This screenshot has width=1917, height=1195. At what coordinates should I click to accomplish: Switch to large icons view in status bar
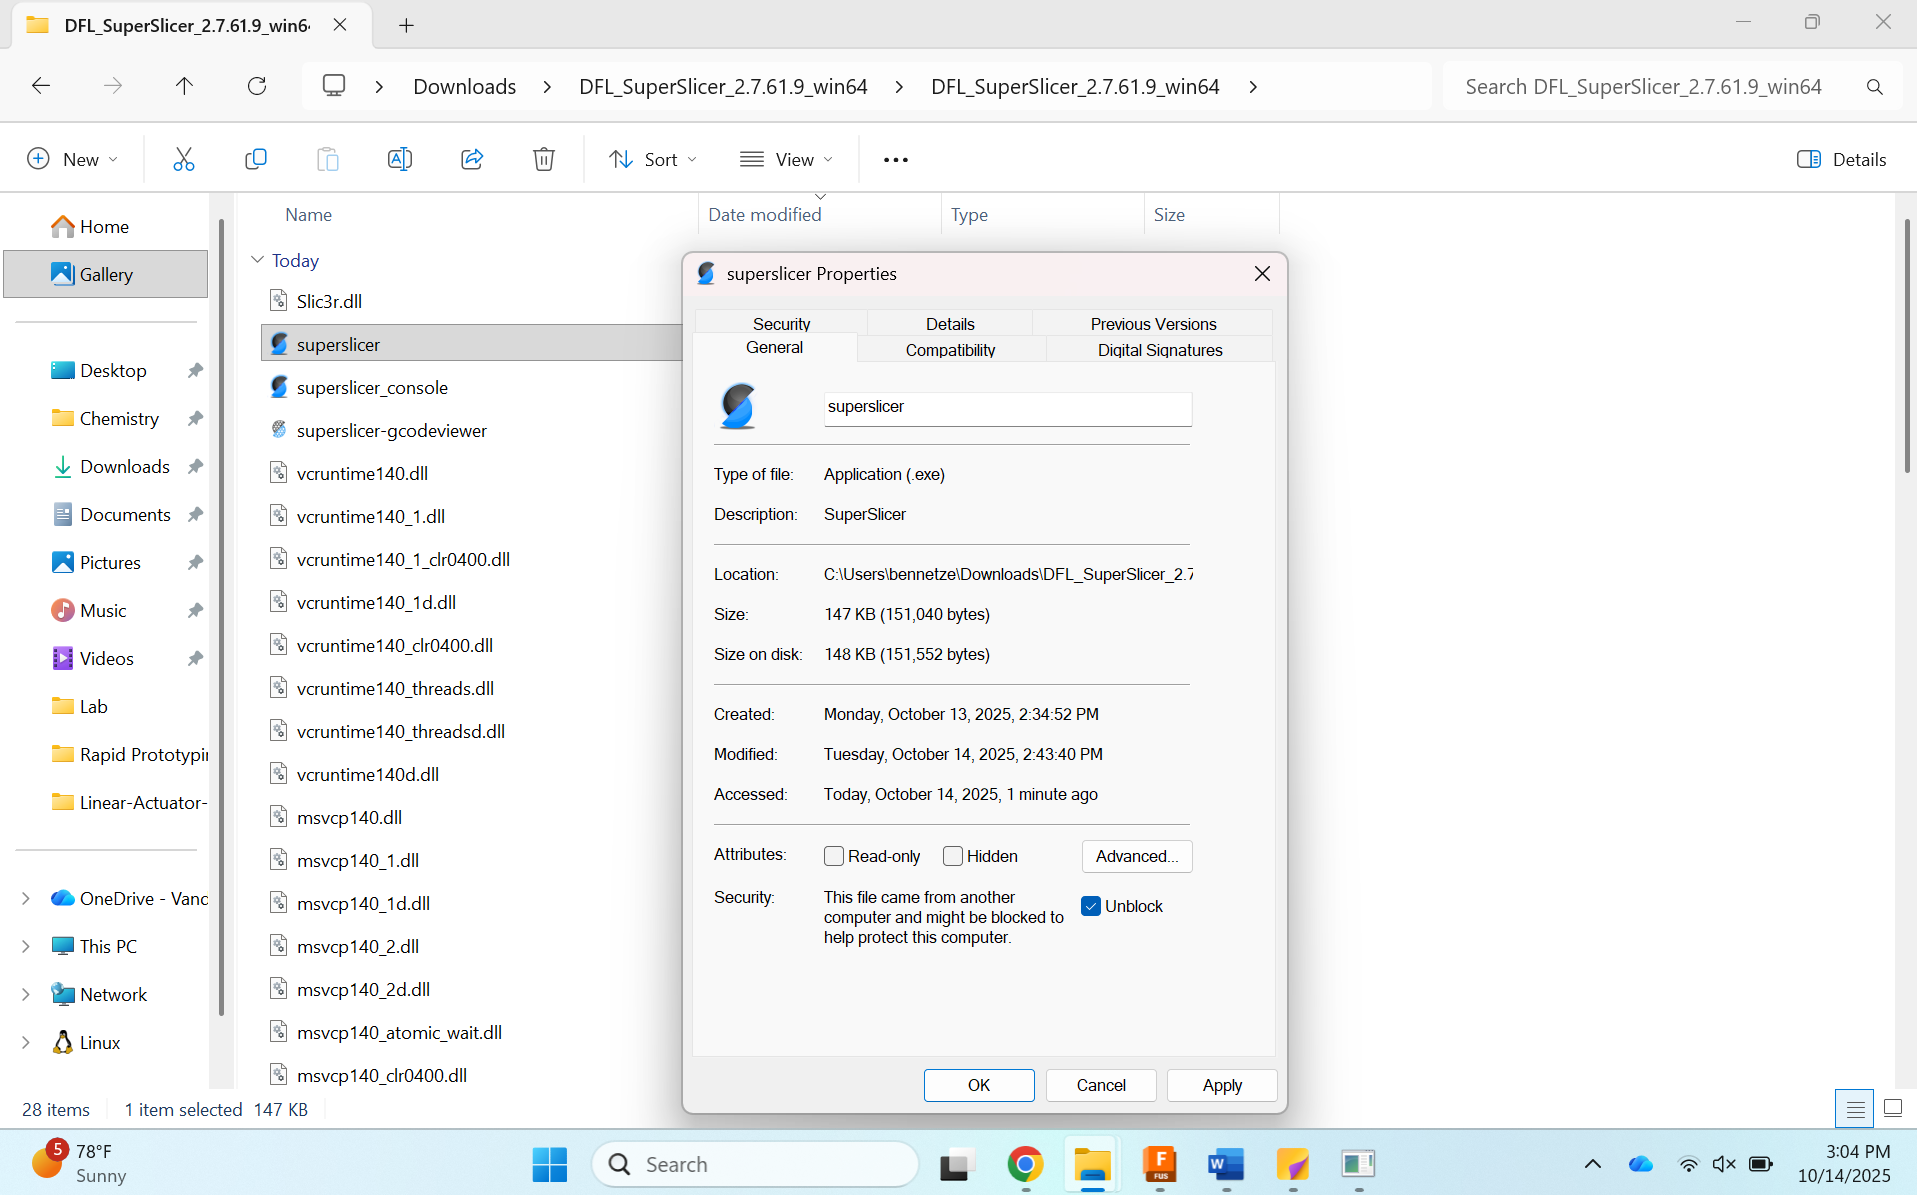click(1892, 1108)
